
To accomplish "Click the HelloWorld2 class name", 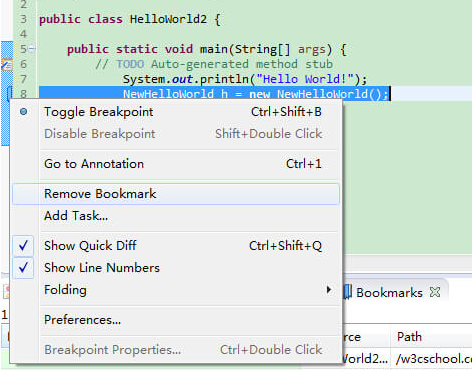I will (x=168, y=19).
